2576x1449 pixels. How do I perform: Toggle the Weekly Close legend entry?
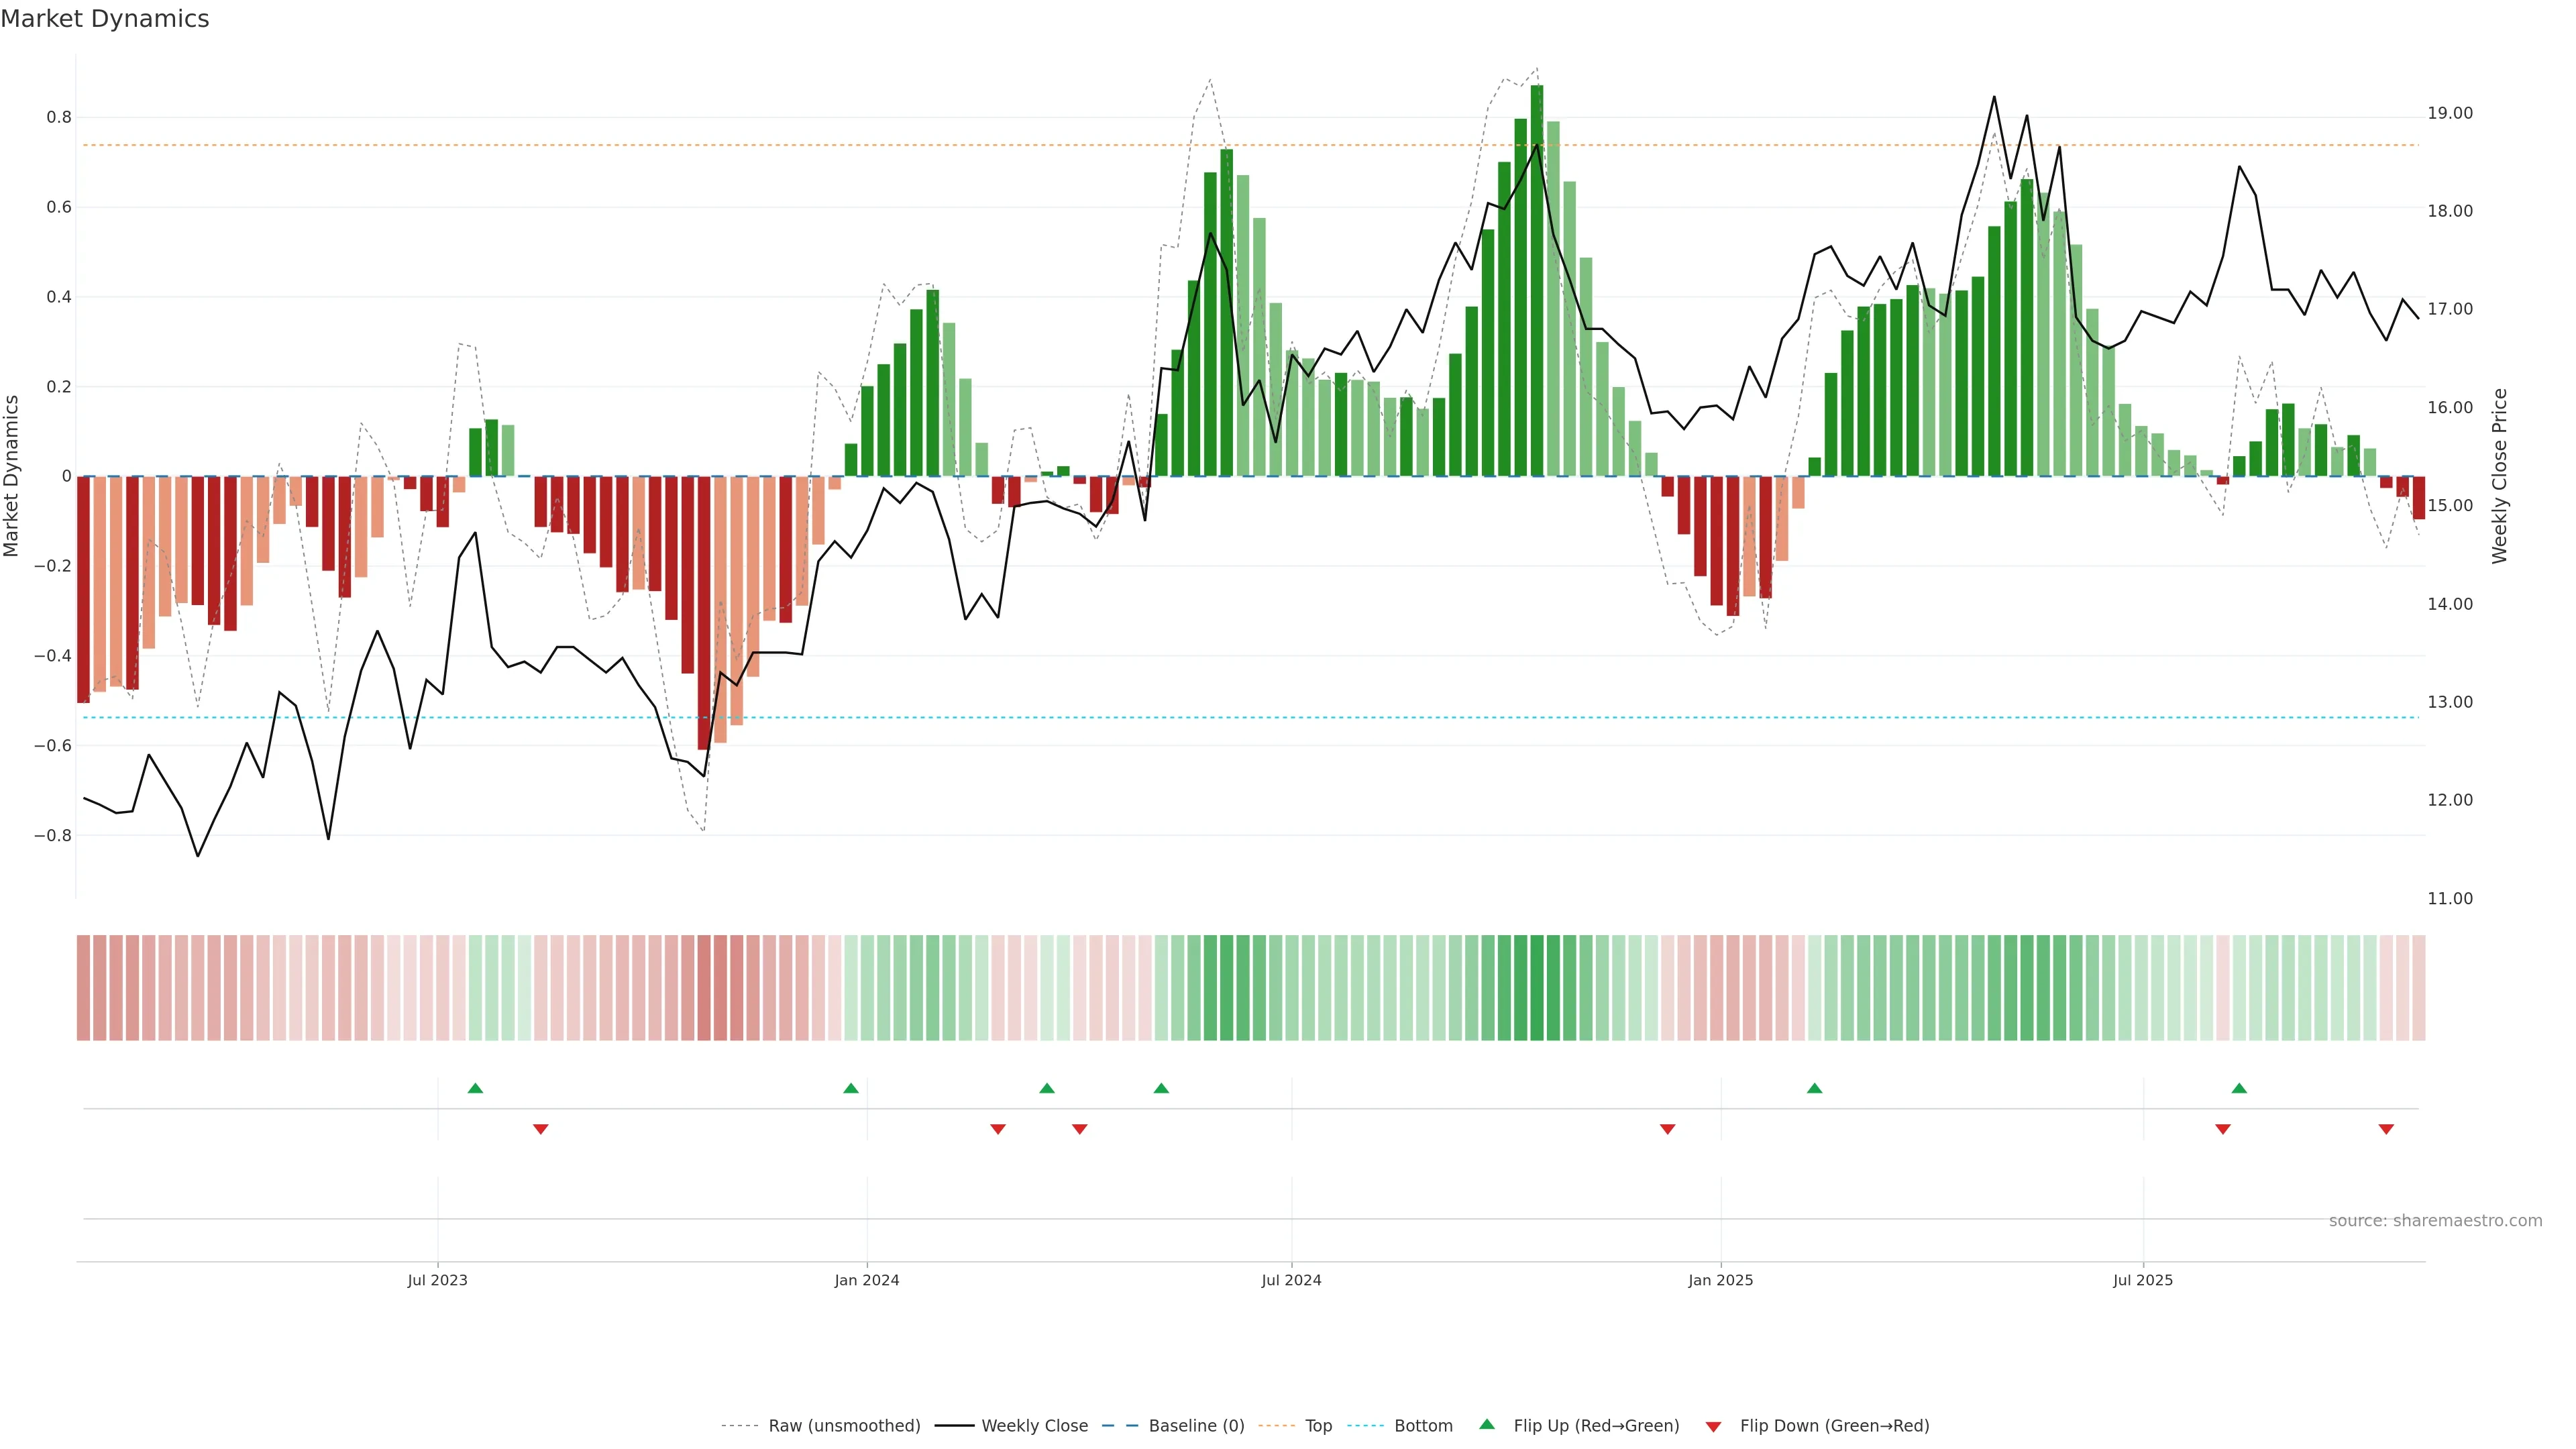tap(1034, 1426)
